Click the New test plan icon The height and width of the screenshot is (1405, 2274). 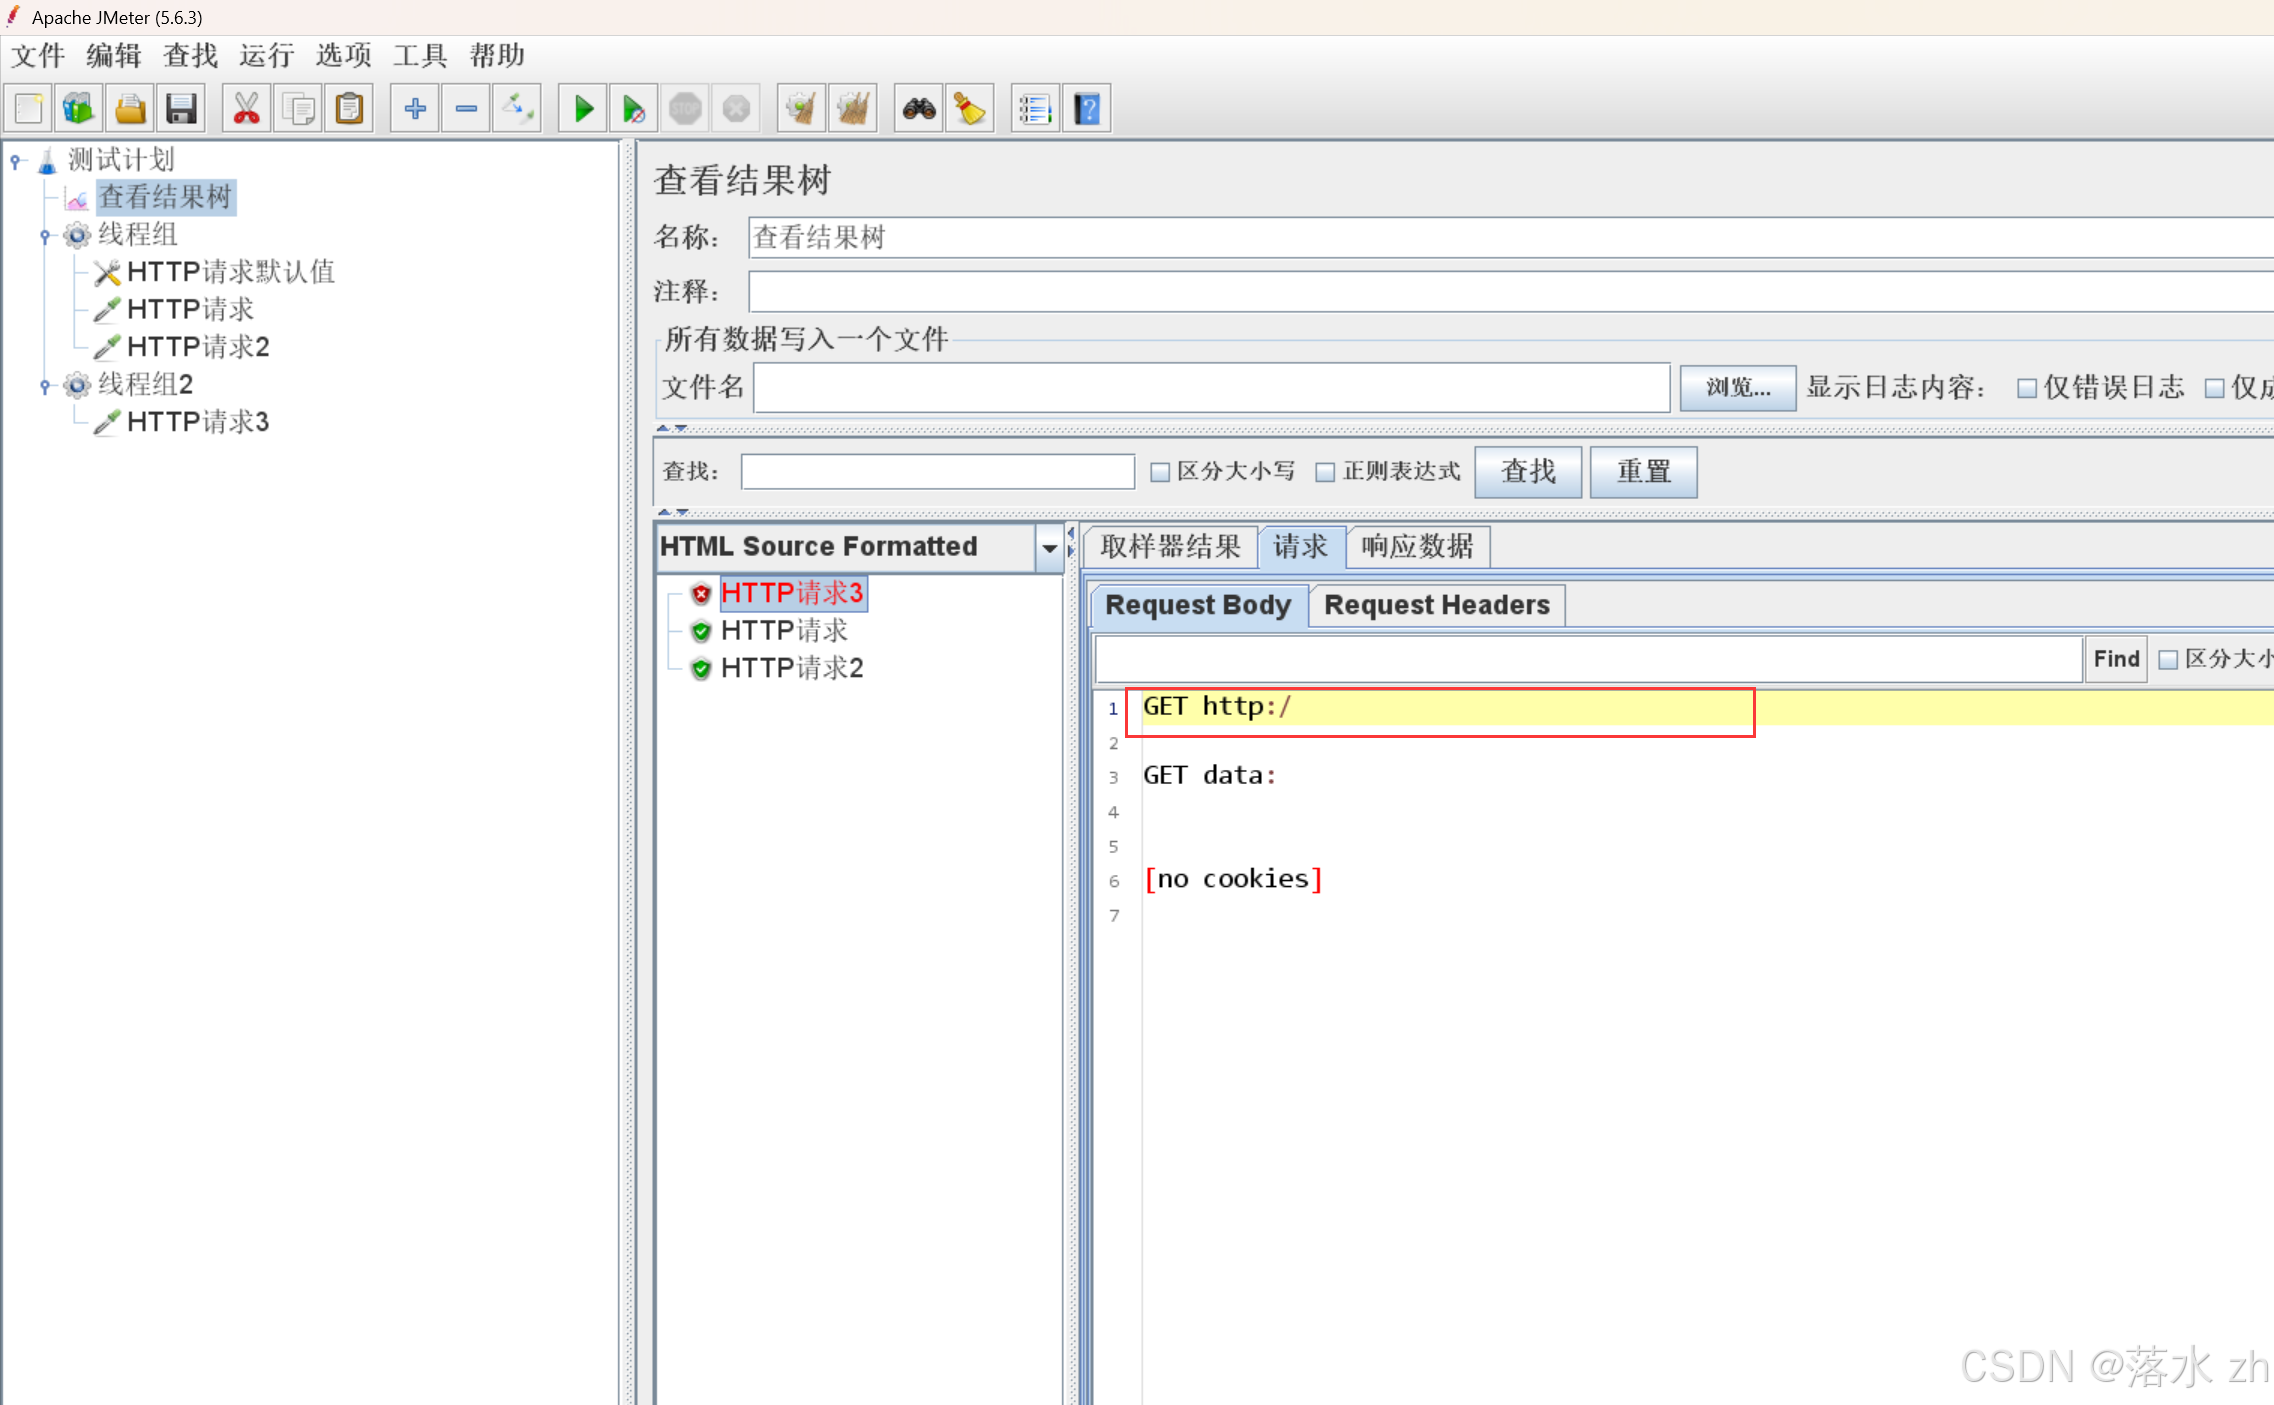tap(29, 108)
